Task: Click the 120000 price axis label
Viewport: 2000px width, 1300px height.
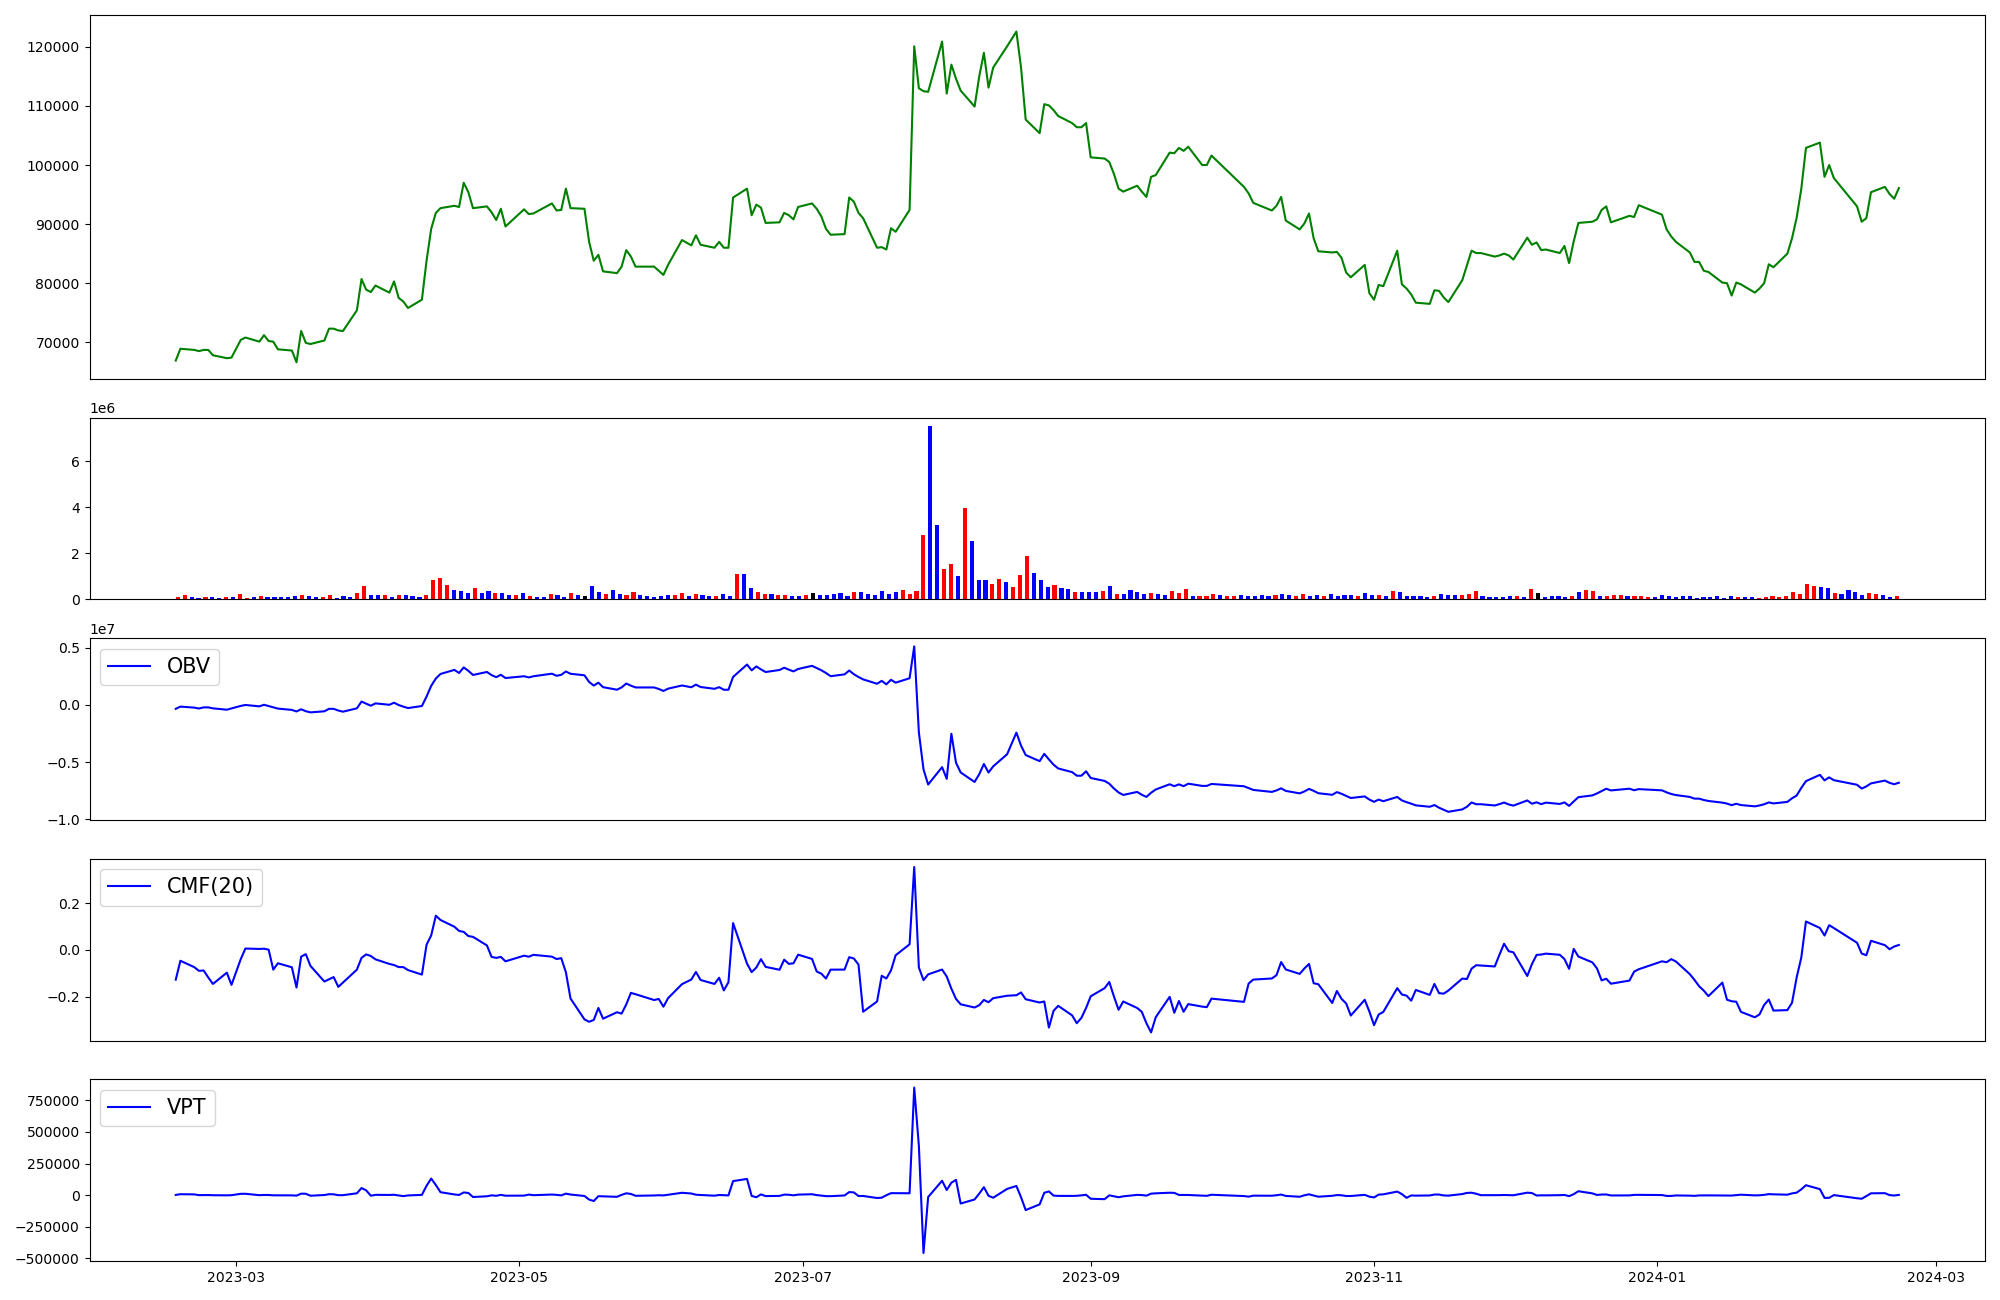Action: (x=52, y=48)
